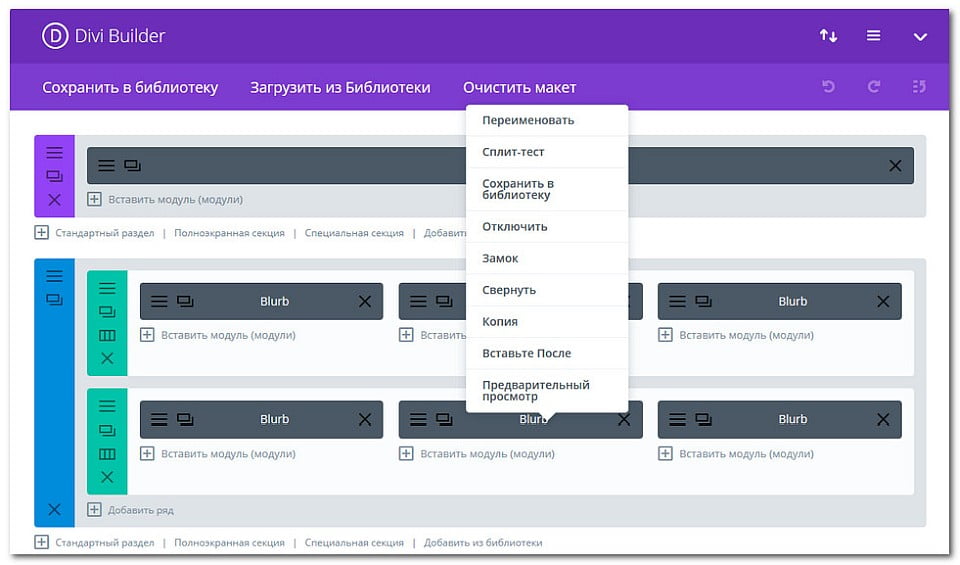Click the portability import/export arrows icon
This screenshot has width=960, height=565.
(x=828, y=36)
